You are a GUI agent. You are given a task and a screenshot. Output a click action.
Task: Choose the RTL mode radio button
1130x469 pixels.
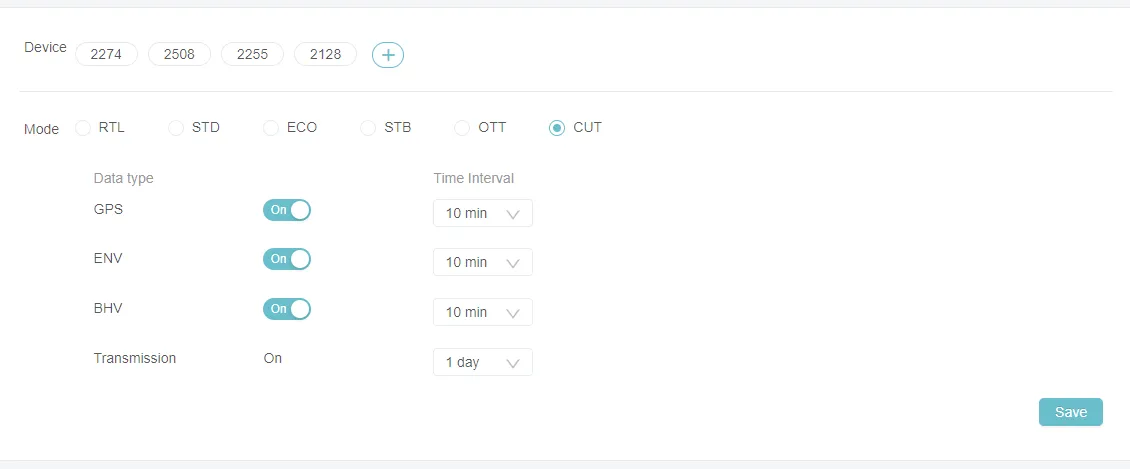click(x=83, y=128)
